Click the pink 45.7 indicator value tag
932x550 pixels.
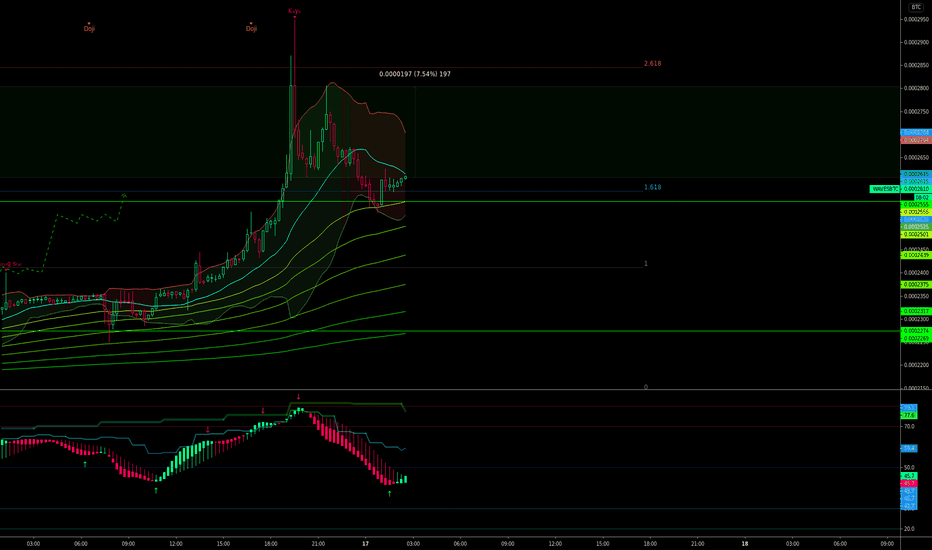(909, 483)
